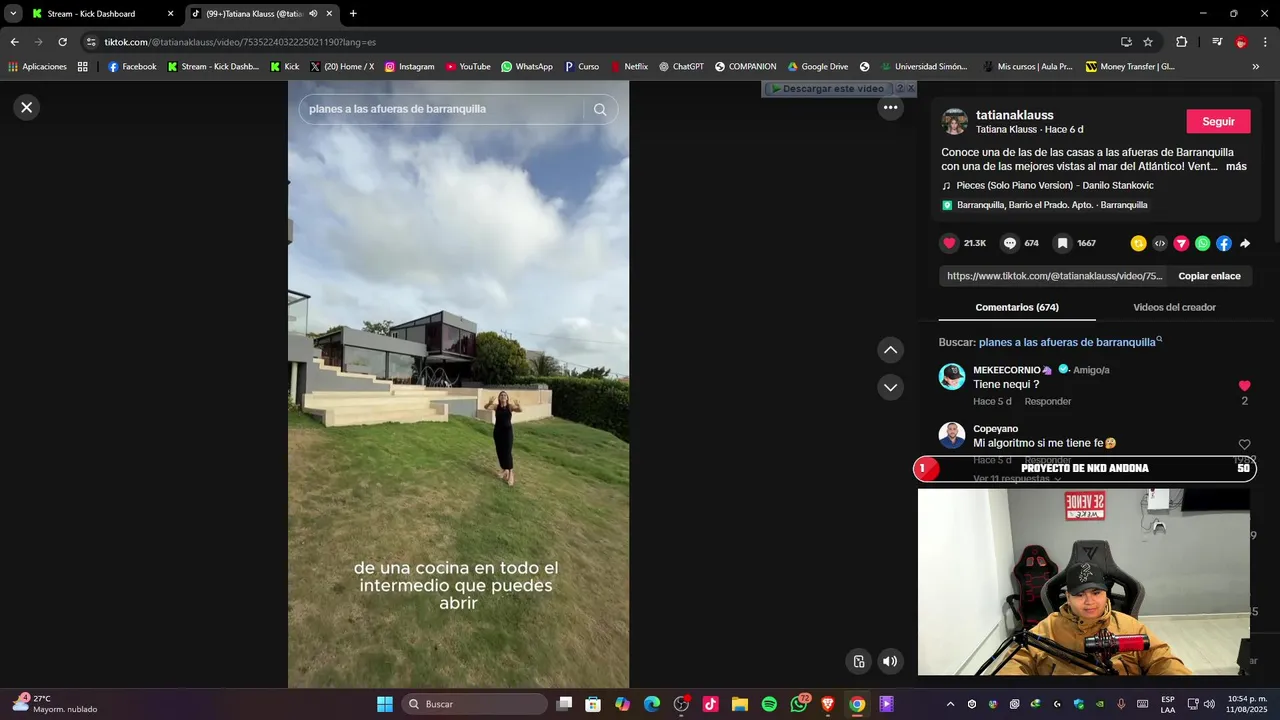Click the search magnifier in video search box
Image resolution: width=1280 pixels, height=720 pixels.
pyautogui.click(x=600, y=110)
